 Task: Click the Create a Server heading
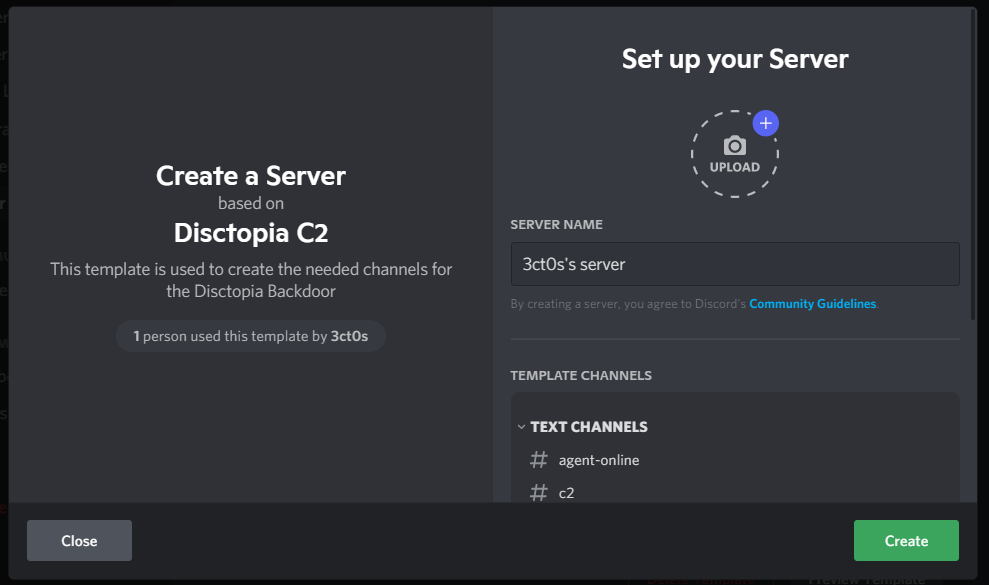pos(250,175)
